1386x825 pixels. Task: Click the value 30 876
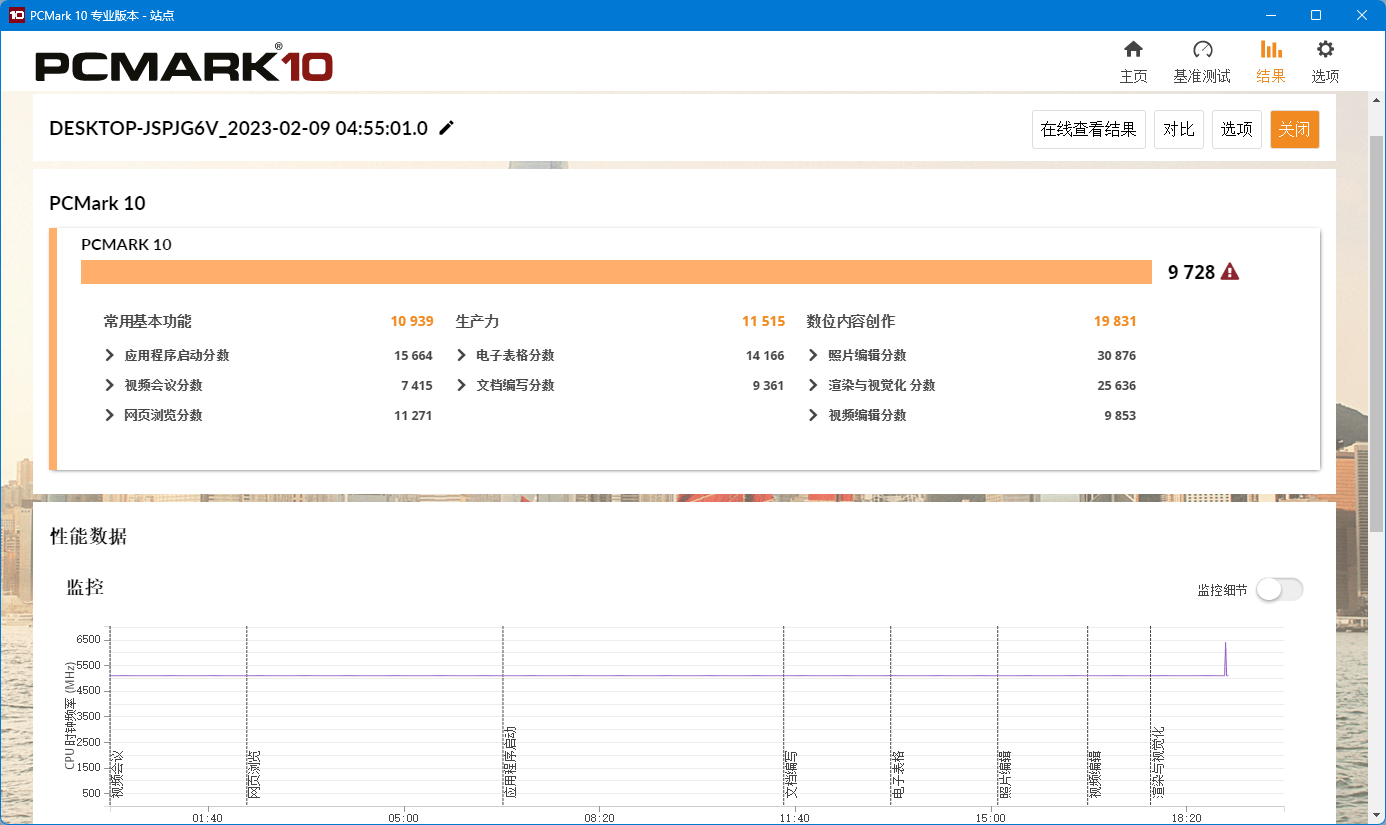tap(1117, 356)
